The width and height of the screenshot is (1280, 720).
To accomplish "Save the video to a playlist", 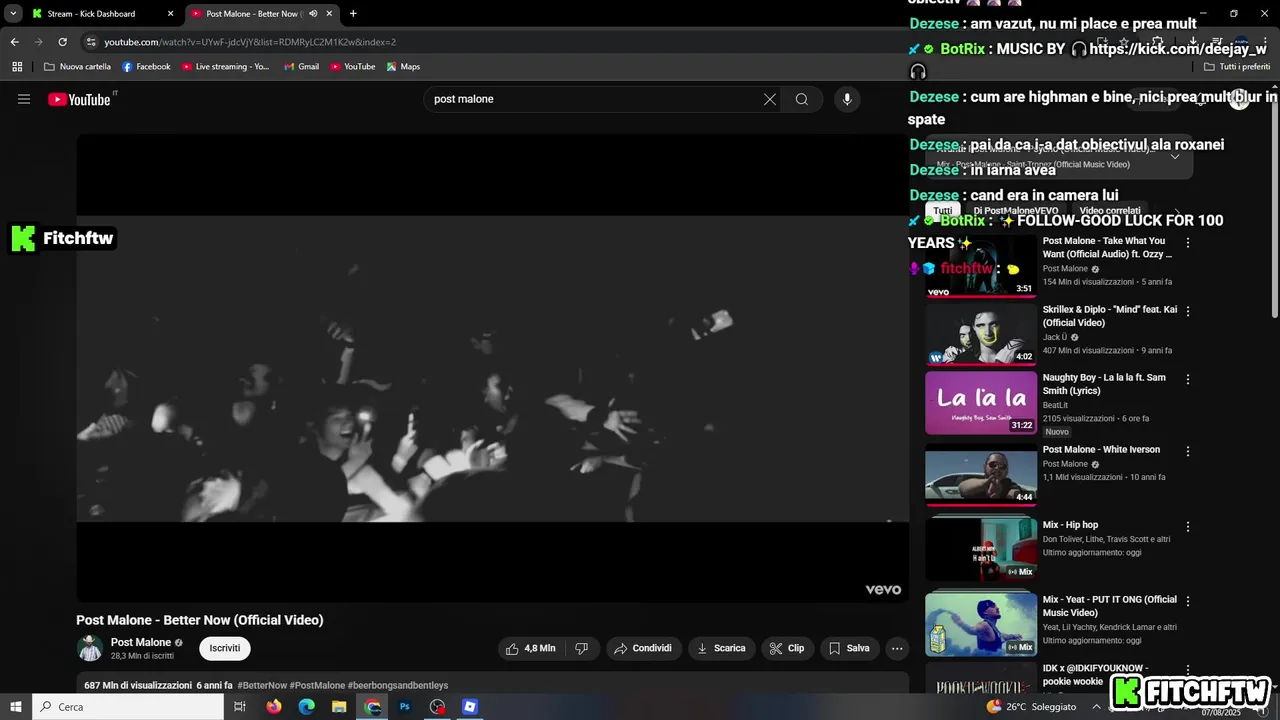I will [x=849, y=648].
